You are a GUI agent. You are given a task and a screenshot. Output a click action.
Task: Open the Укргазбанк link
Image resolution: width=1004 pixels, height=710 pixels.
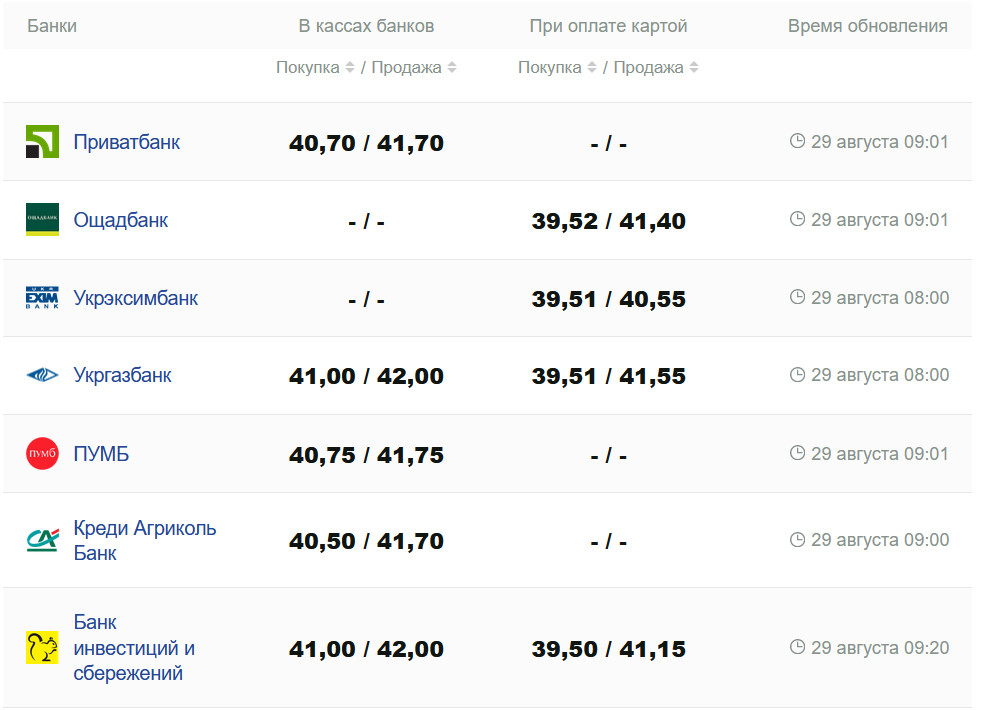tap(123, 376)
